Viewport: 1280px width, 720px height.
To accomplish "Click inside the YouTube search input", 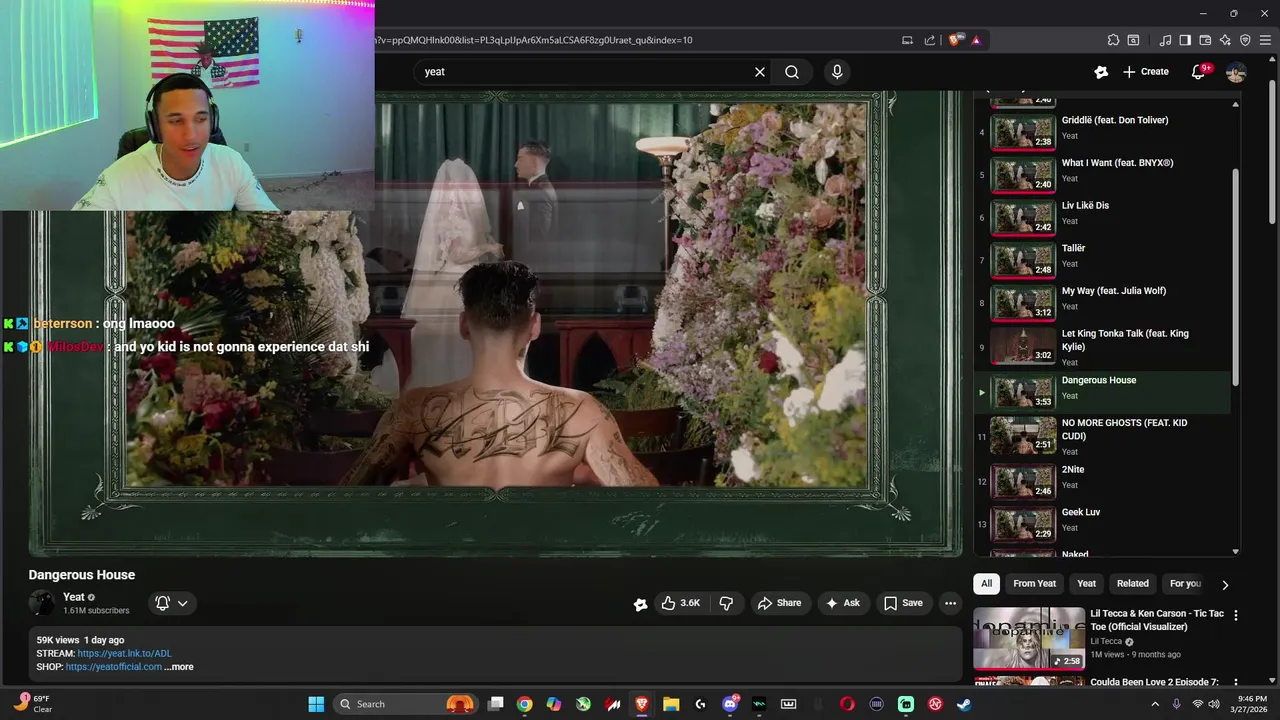I will point(585,72).
